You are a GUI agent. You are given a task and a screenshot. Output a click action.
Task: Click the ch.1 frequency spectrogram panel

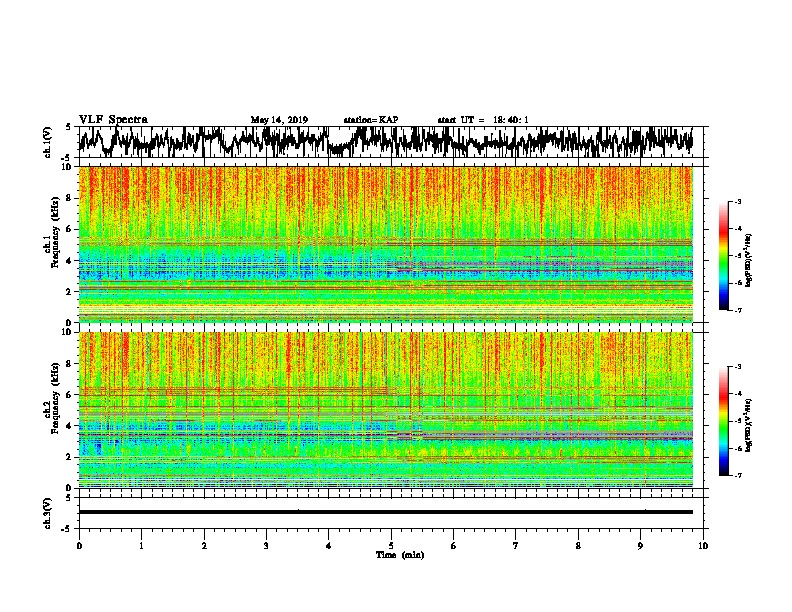(386, 244)
